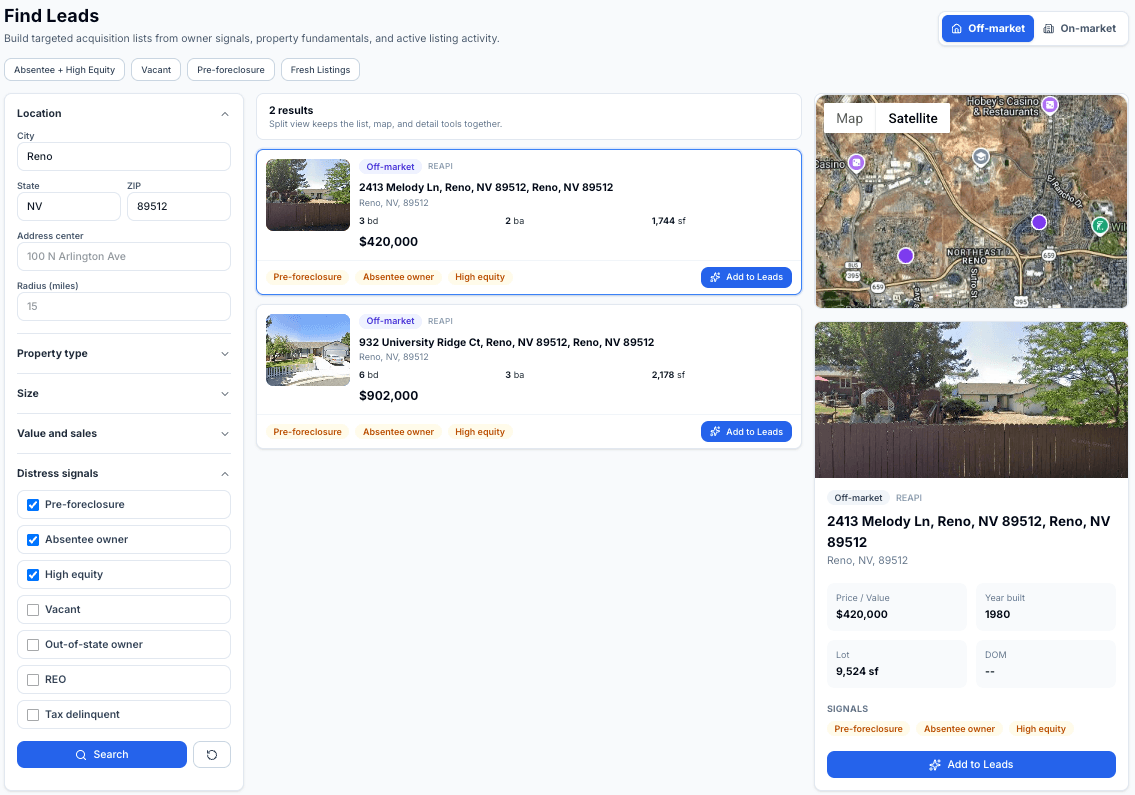Uncheck the High equity checkbox
The image size is (1135, 795).
pos(33,575)
